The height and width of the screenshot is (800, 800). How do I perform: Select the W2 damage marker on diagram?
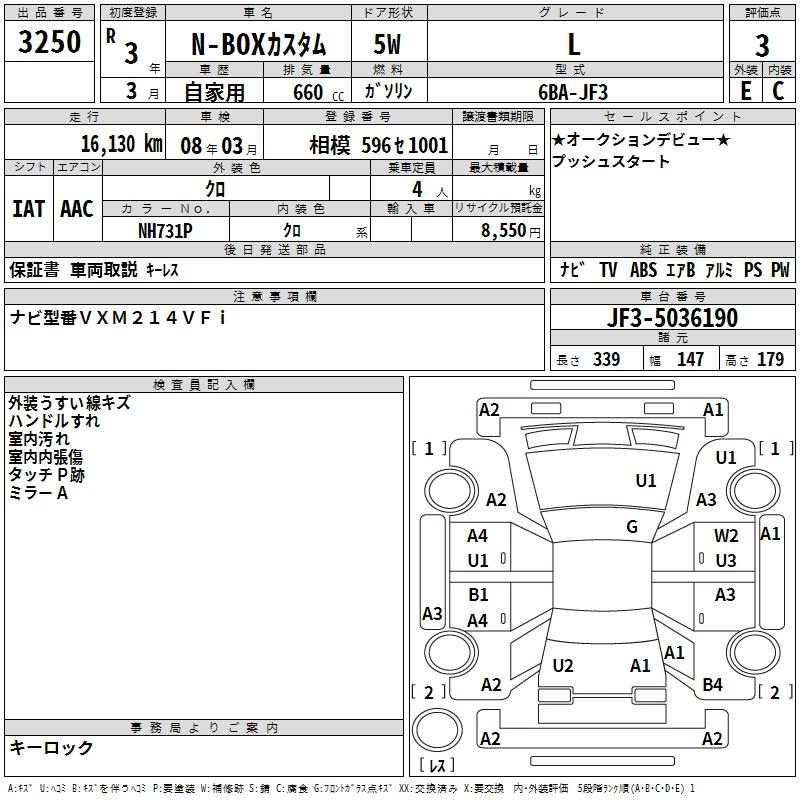pos(726,536)
